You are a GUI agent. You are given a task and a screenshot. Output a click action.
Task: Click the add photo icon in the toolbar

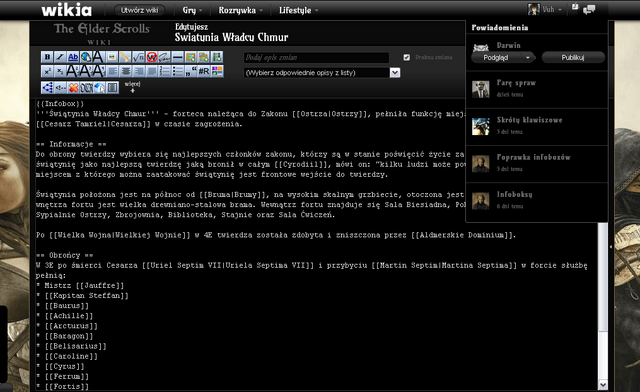pyautogui.click(x=191, y=57)
